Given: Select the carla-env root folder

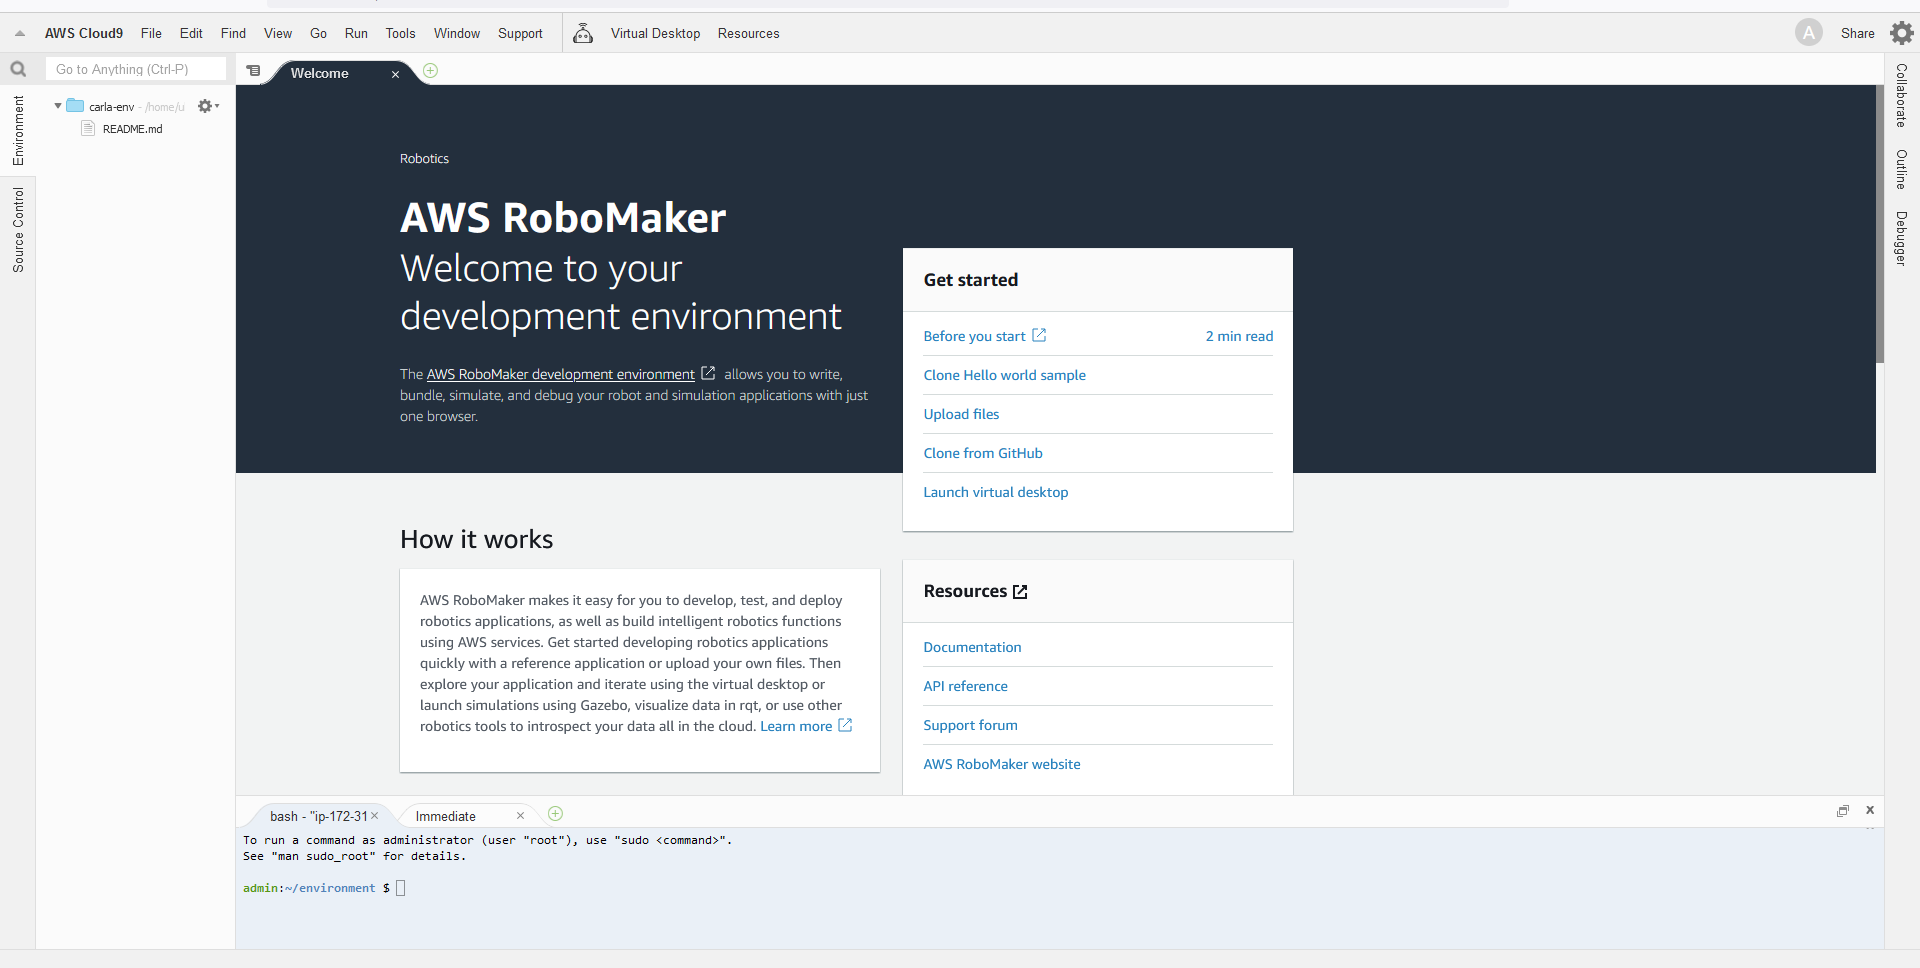Looking at the screenshot, I should coord(111,107).
